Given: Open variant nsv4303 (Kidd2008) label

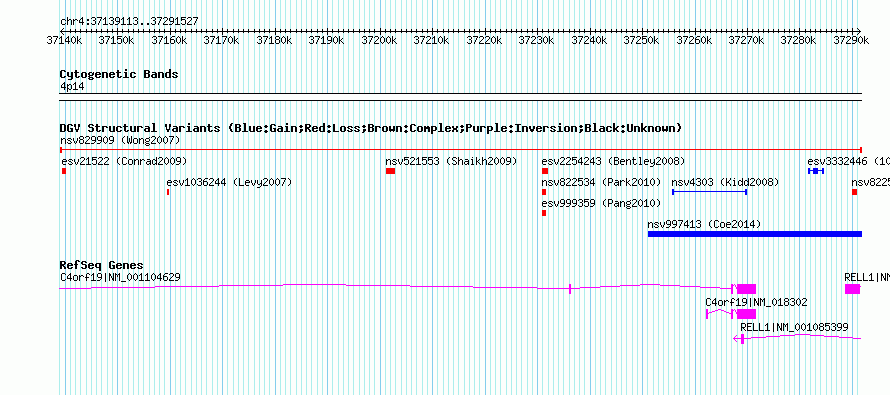Looking at the screenshot, I should coord(725,183).
